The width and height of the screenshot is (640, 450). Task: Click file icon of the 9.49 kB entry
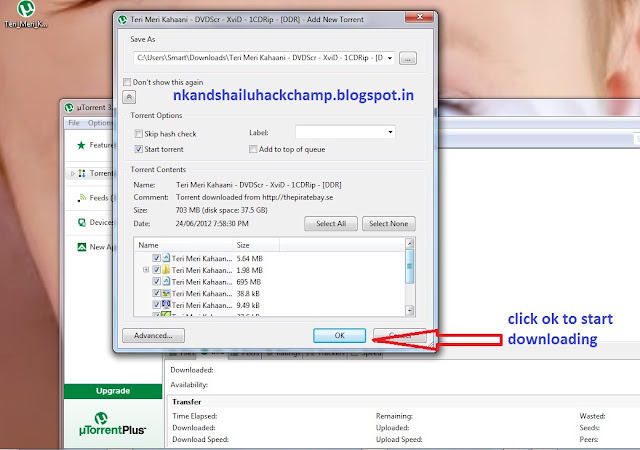click(166, 305)
